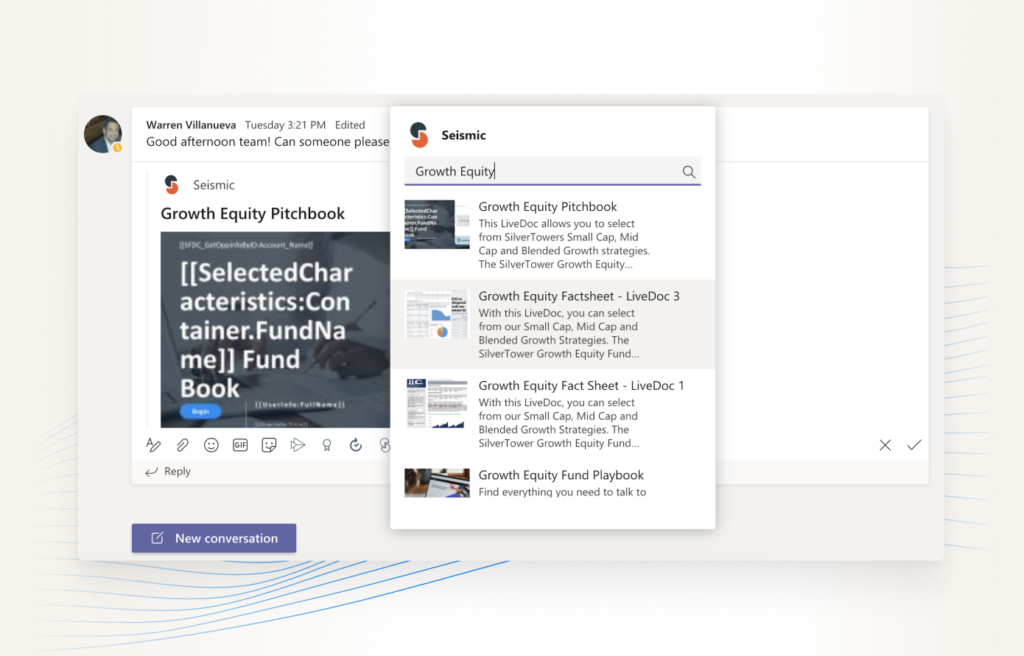Screen dimensions: 1024x656
Task: Click the Meet now icon in the toolbar
Action: (298, 445)
